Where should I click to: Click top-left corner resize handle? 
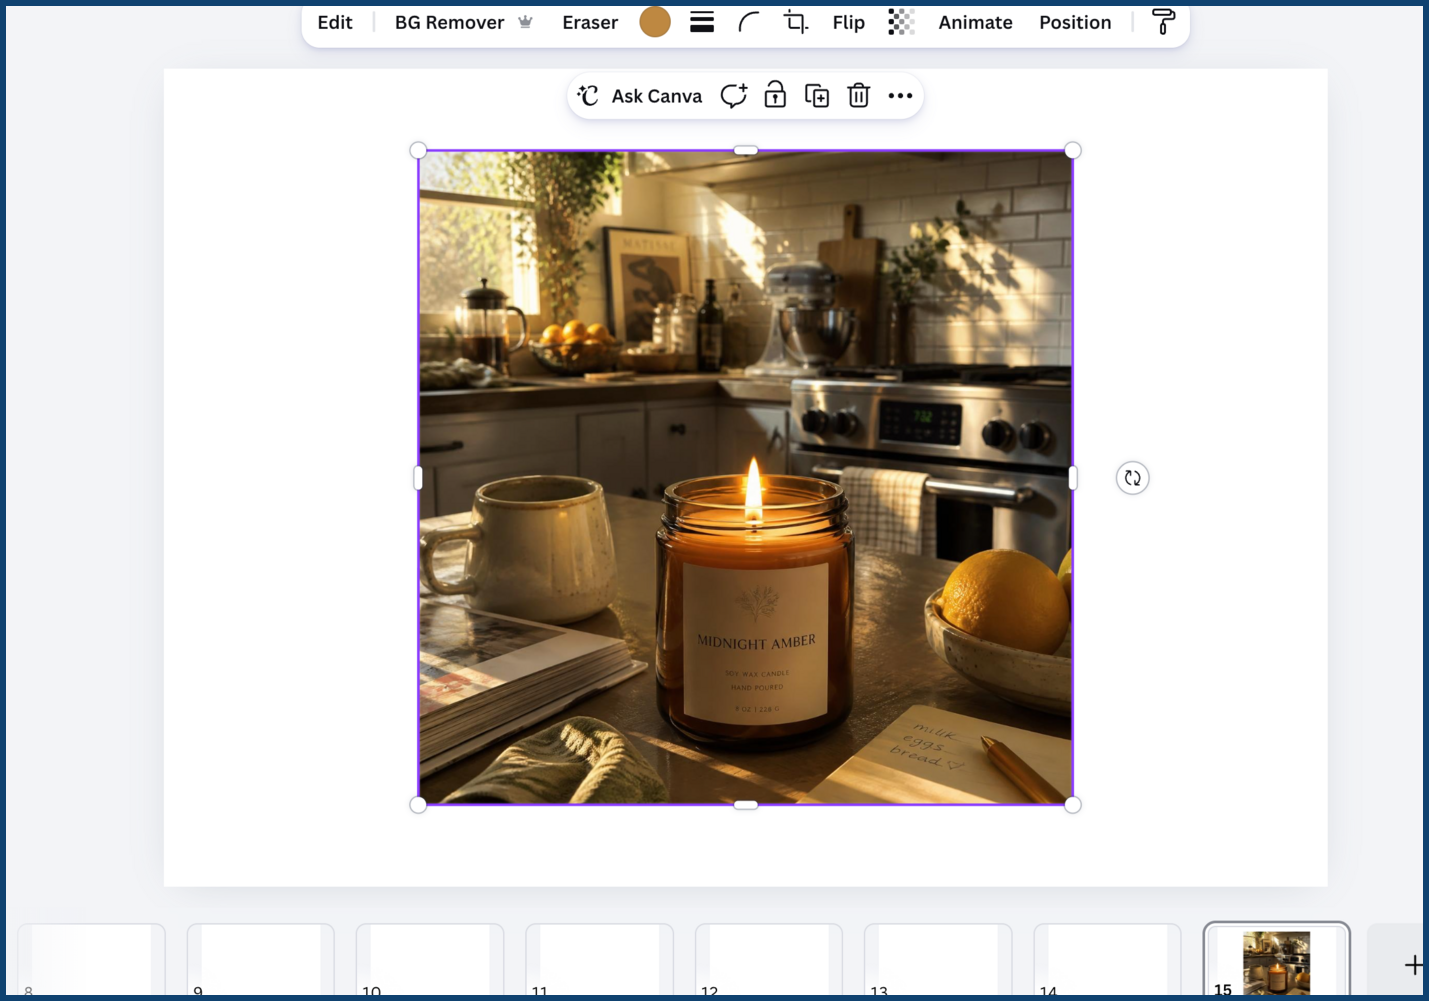click(418, 150)
